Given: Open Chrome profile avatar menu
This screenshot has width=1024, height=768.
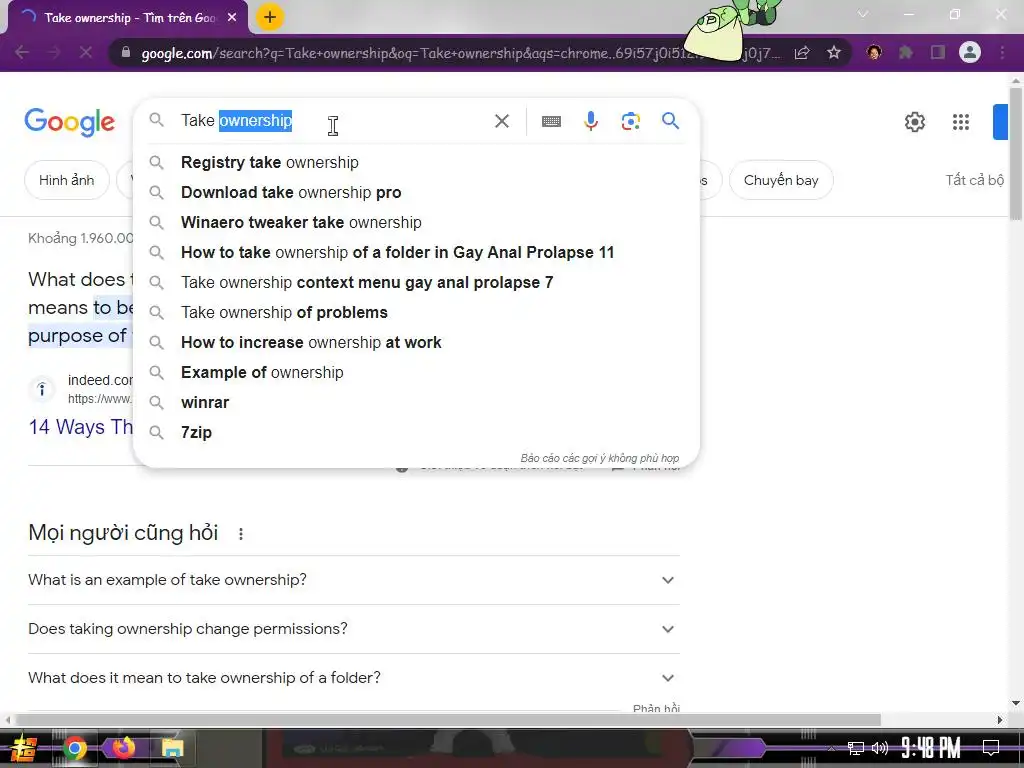Looking at the screenshot, I should (x=970, y=52).
